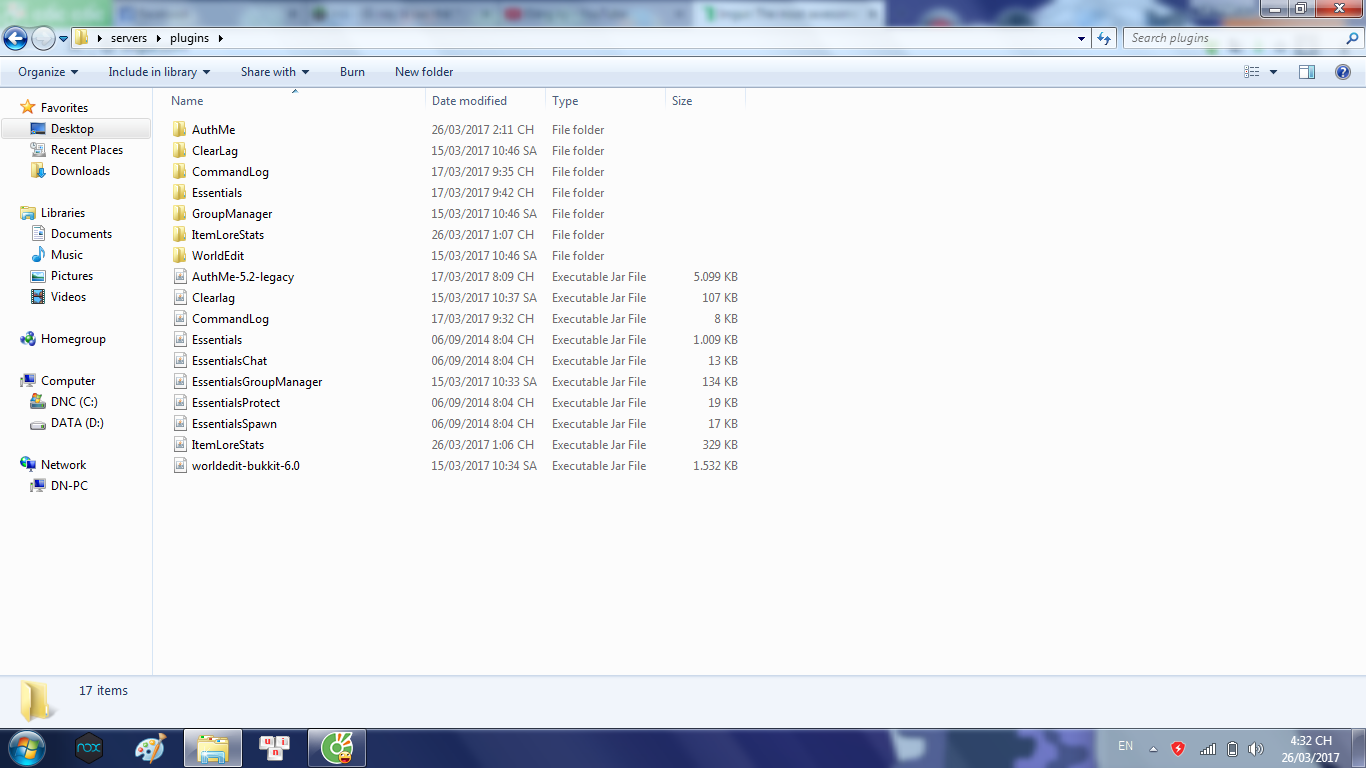Select the CommandLog folder icon

click(x=180, y=172)
